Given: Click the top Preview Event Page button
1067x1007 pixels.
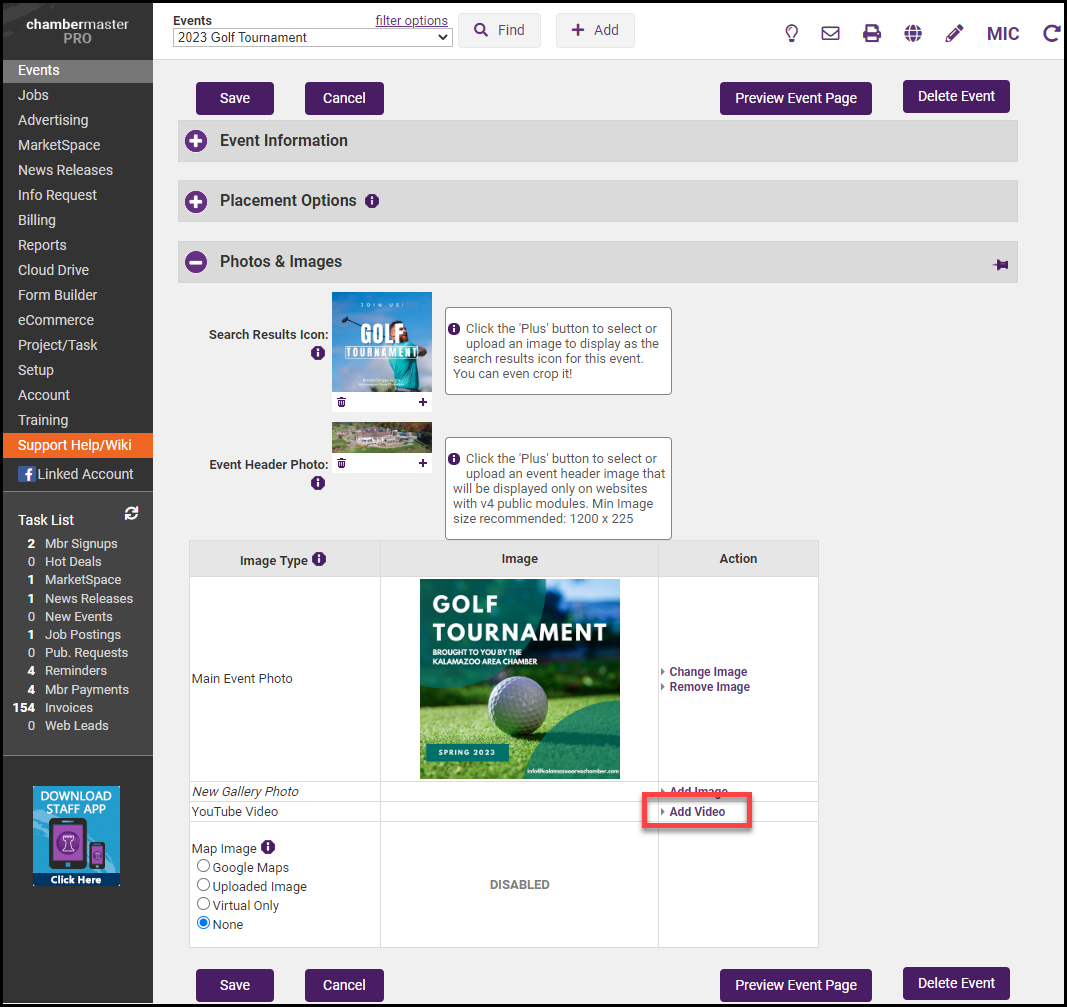Looking at the screenshot, I should coord(795,98).
